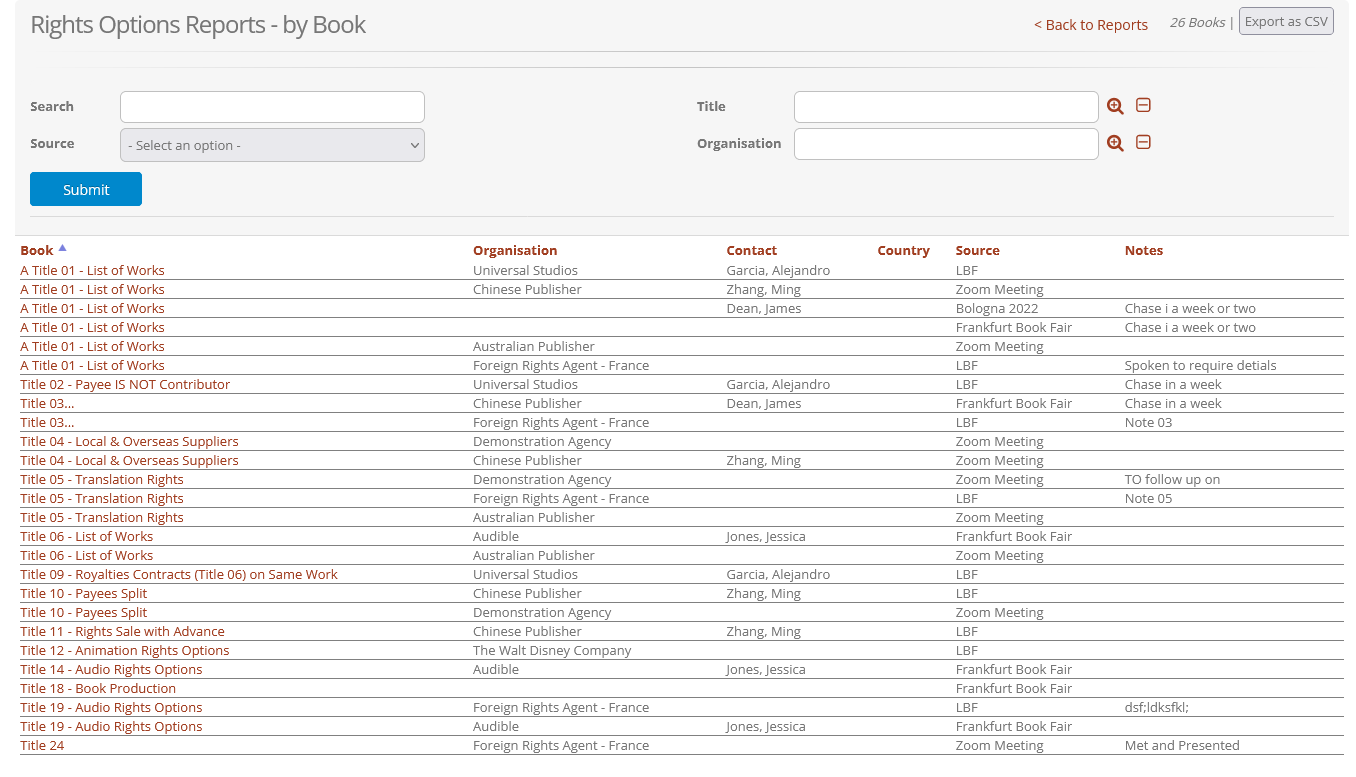Viewport: 1356px width, 777px height.
Task: Sort by the Contact column header
Action: pyautogui.click(x=752, y=251)
